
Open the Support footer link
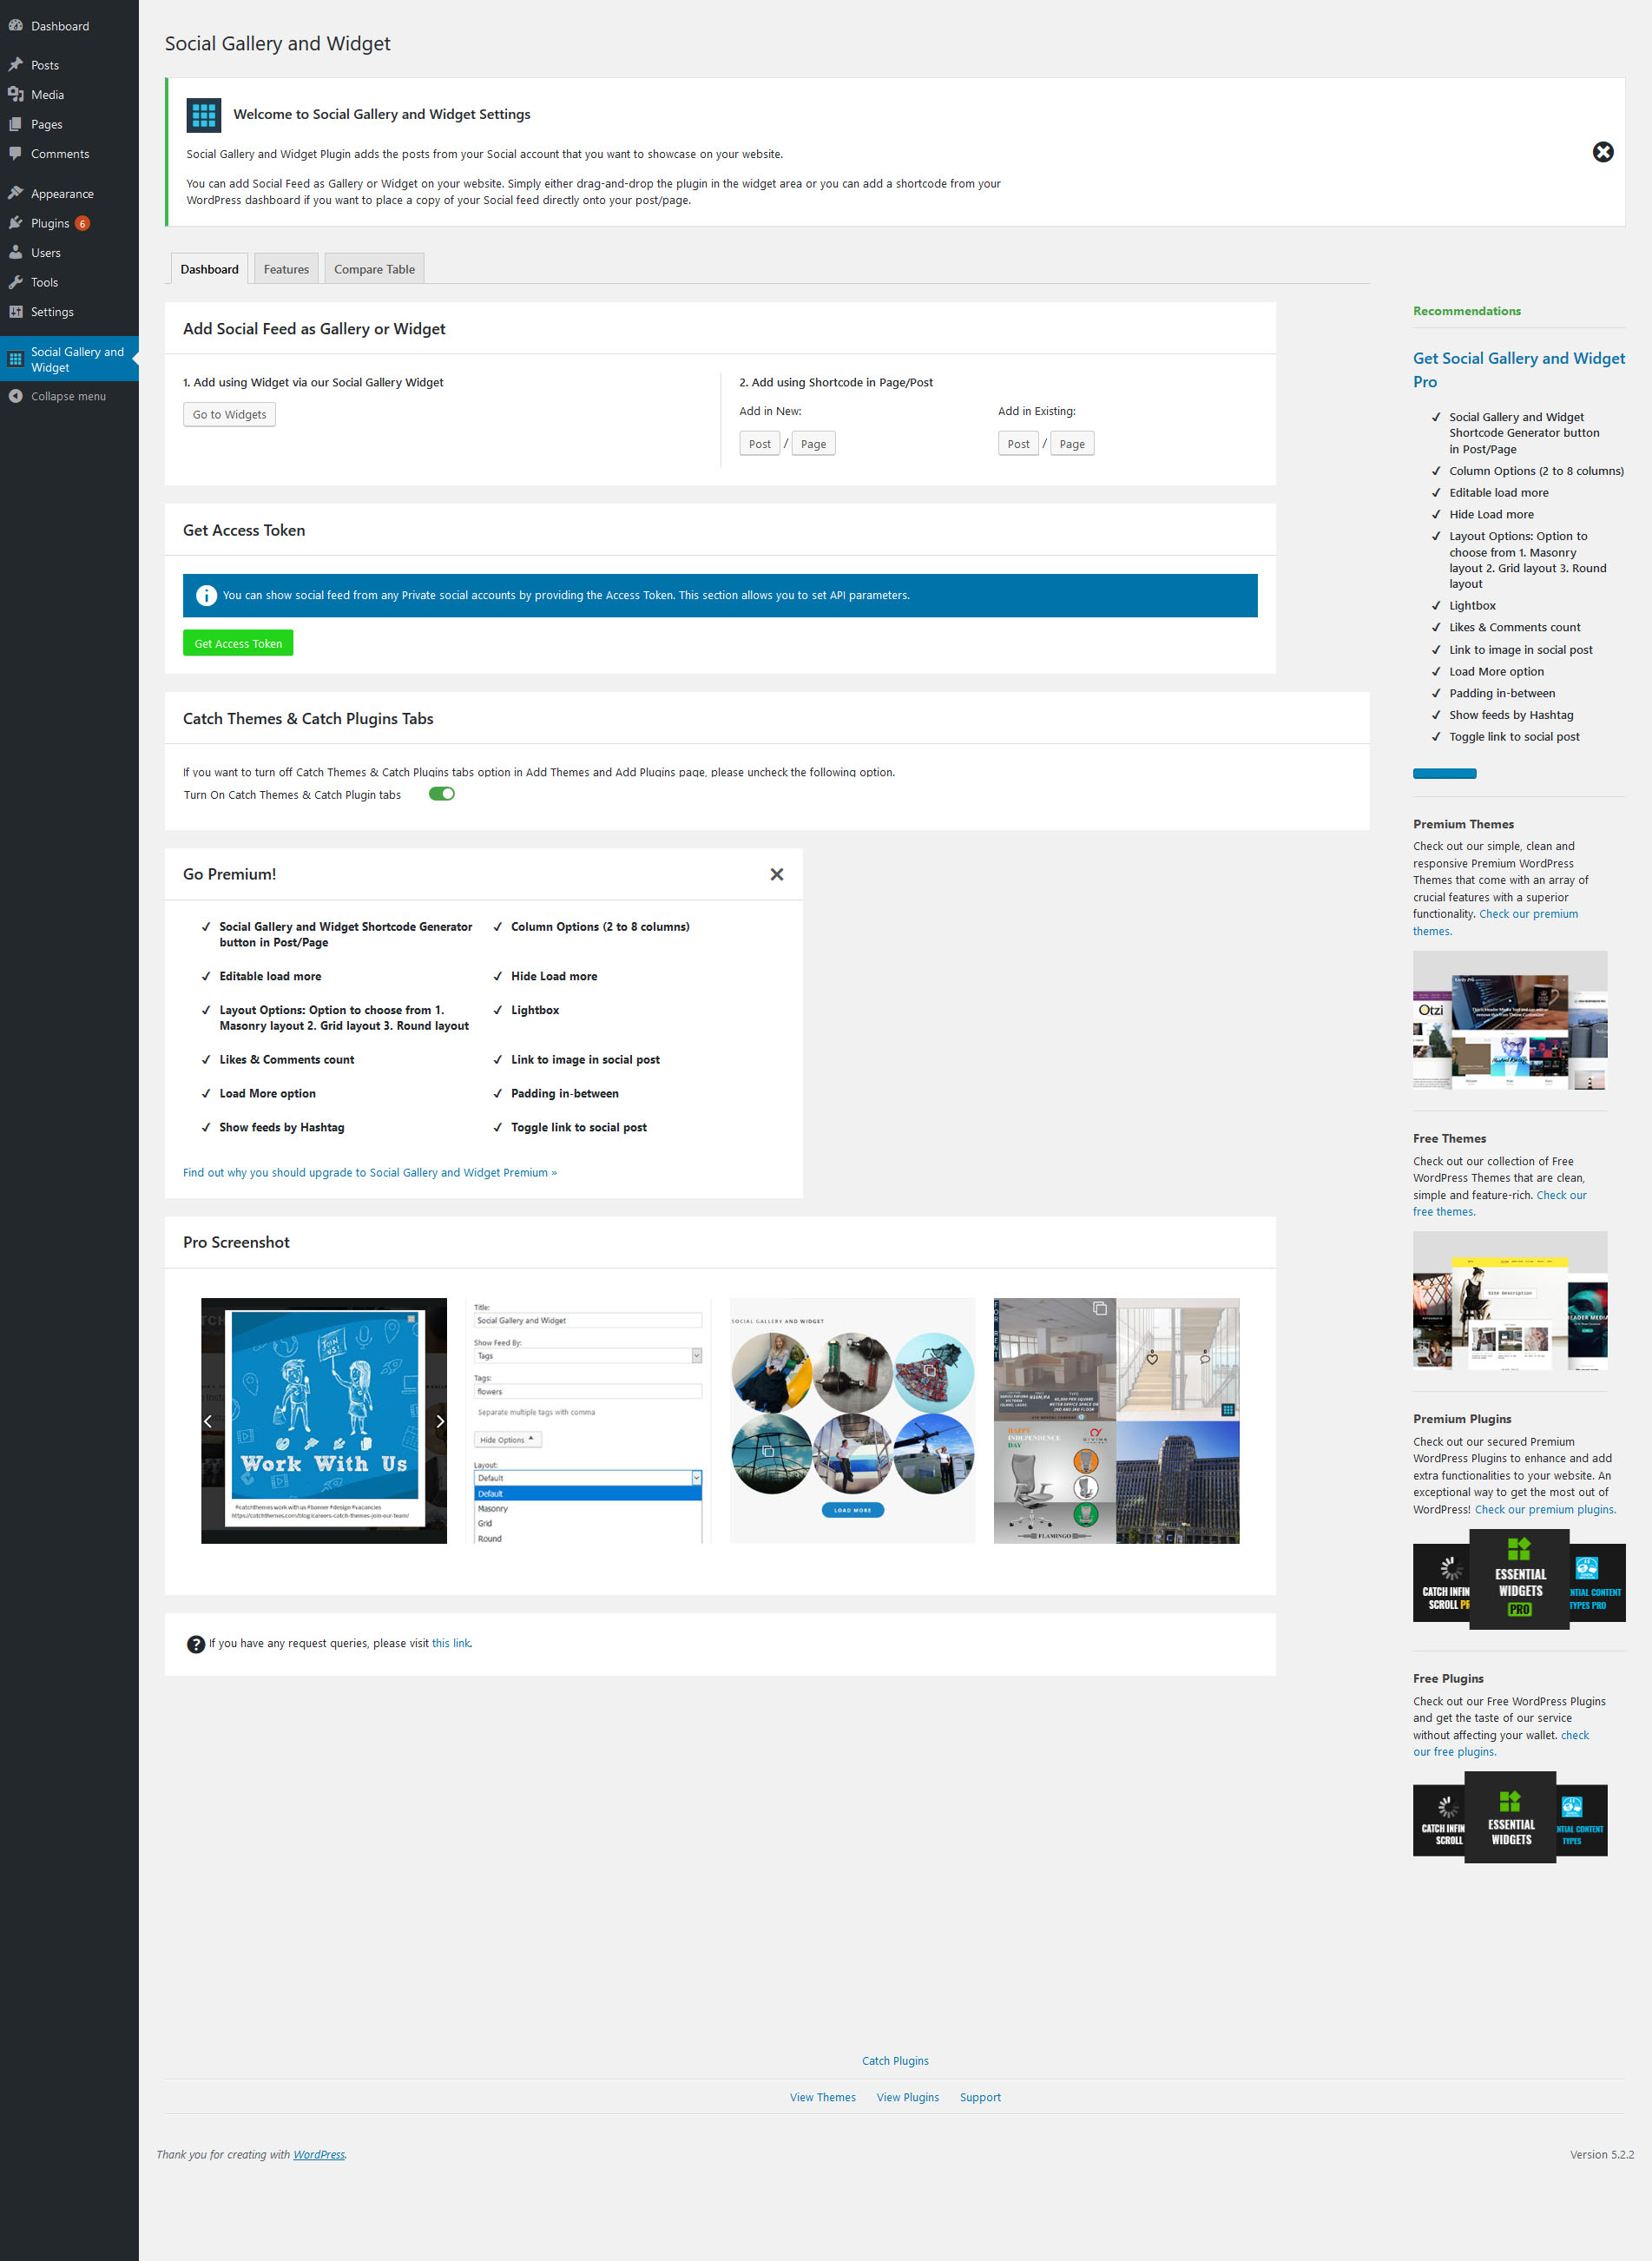(980, 2098)
